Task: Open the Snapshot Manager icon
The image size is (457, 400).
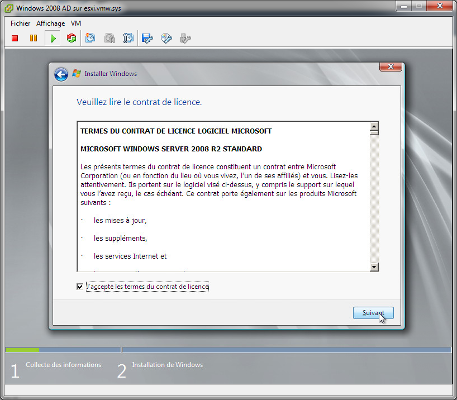Action: (128, 38)
